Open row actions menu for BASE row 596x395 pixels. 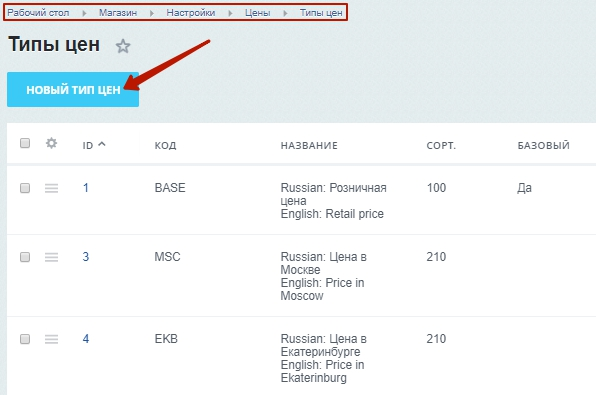click(51, 188)
